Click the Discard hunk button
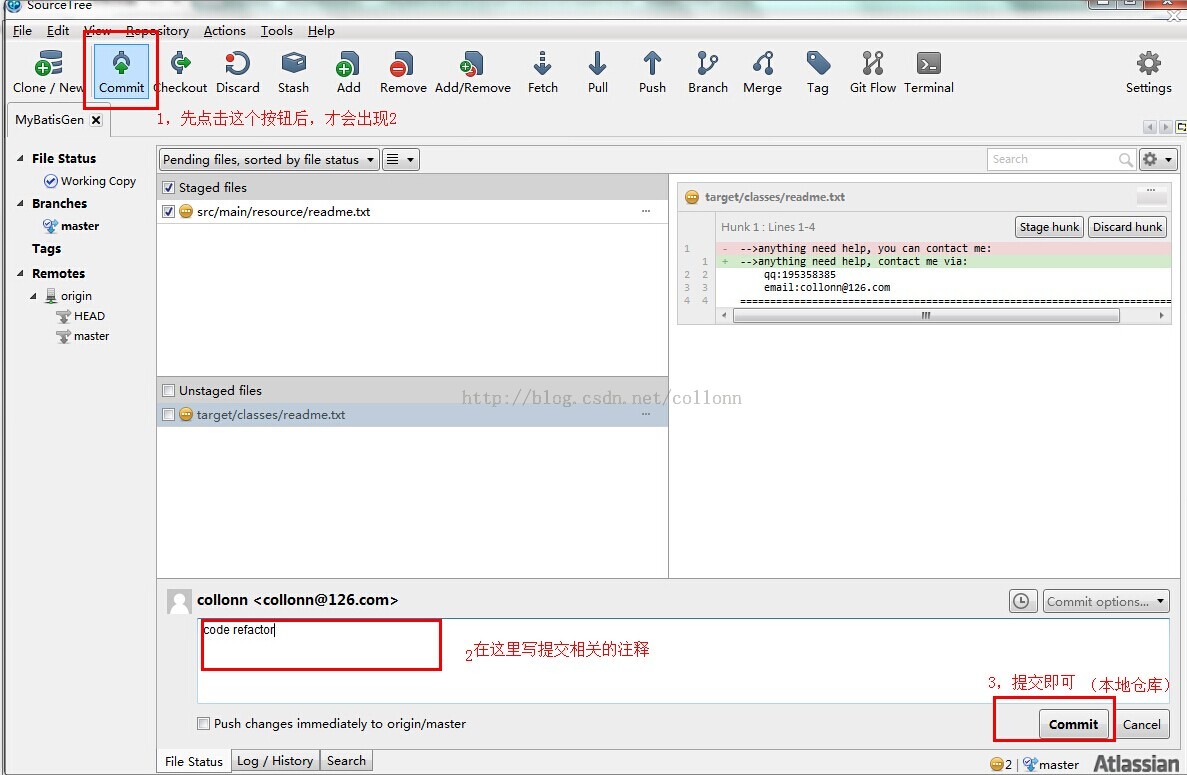1187x775 pixels. [x=1127, y=227]
